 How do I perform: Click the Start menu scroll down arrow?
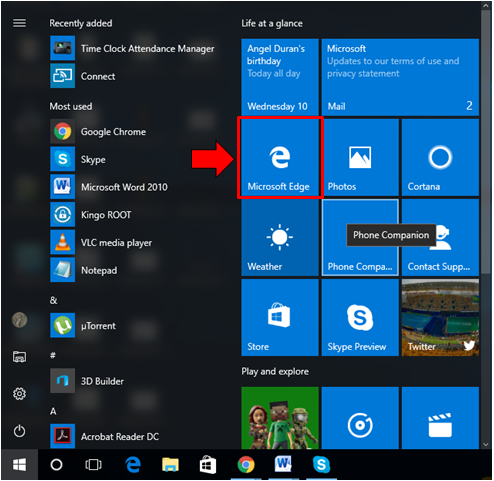[486, 444]
